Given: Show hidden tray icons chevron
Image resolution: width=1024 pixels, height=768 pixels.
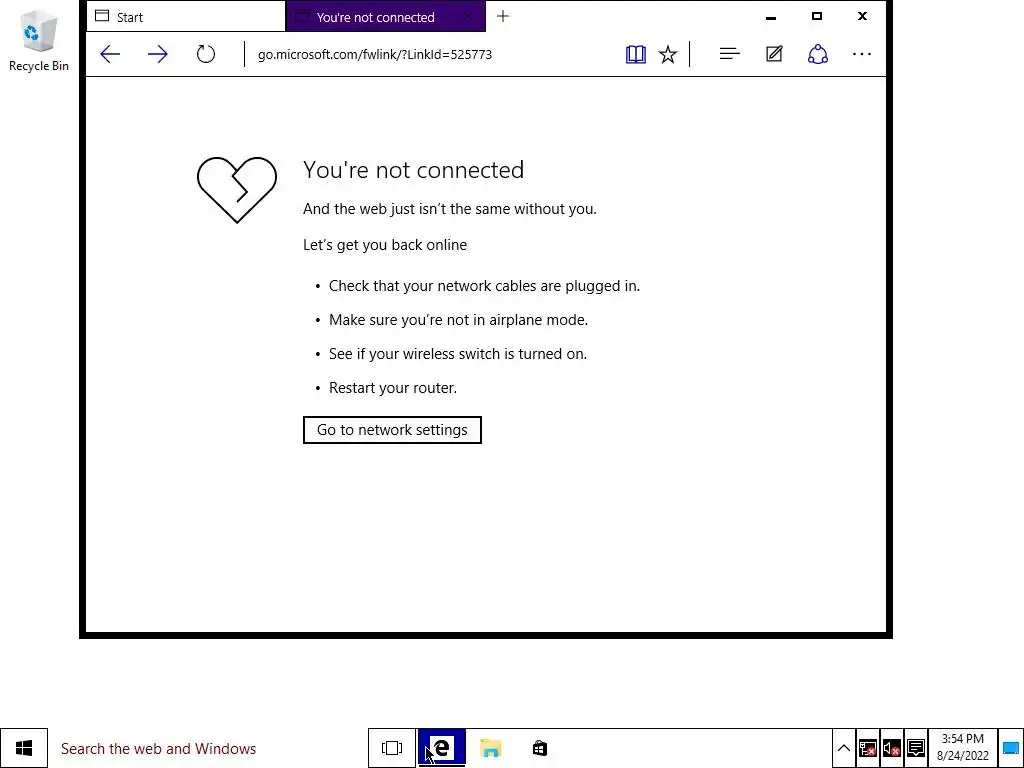Looking at the screenshot, I should pyautogui.click(x=843, y=748).
